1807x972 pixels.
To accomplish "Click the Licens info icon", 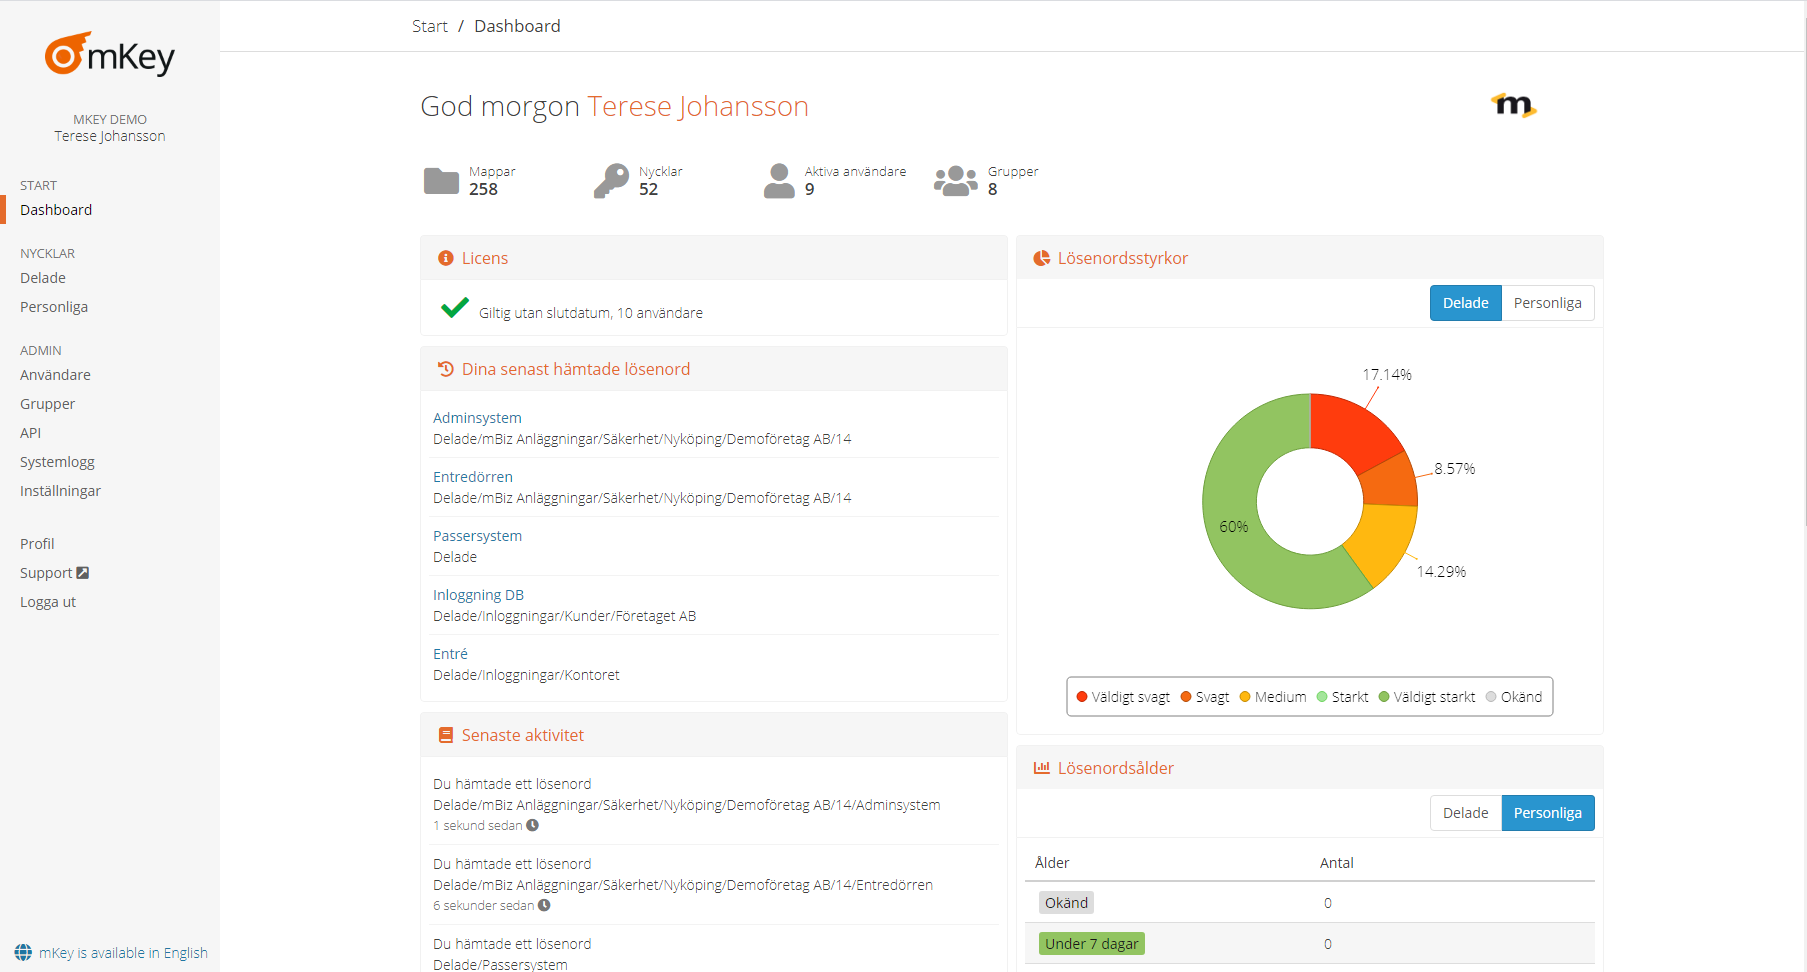I will coord(446,258).
